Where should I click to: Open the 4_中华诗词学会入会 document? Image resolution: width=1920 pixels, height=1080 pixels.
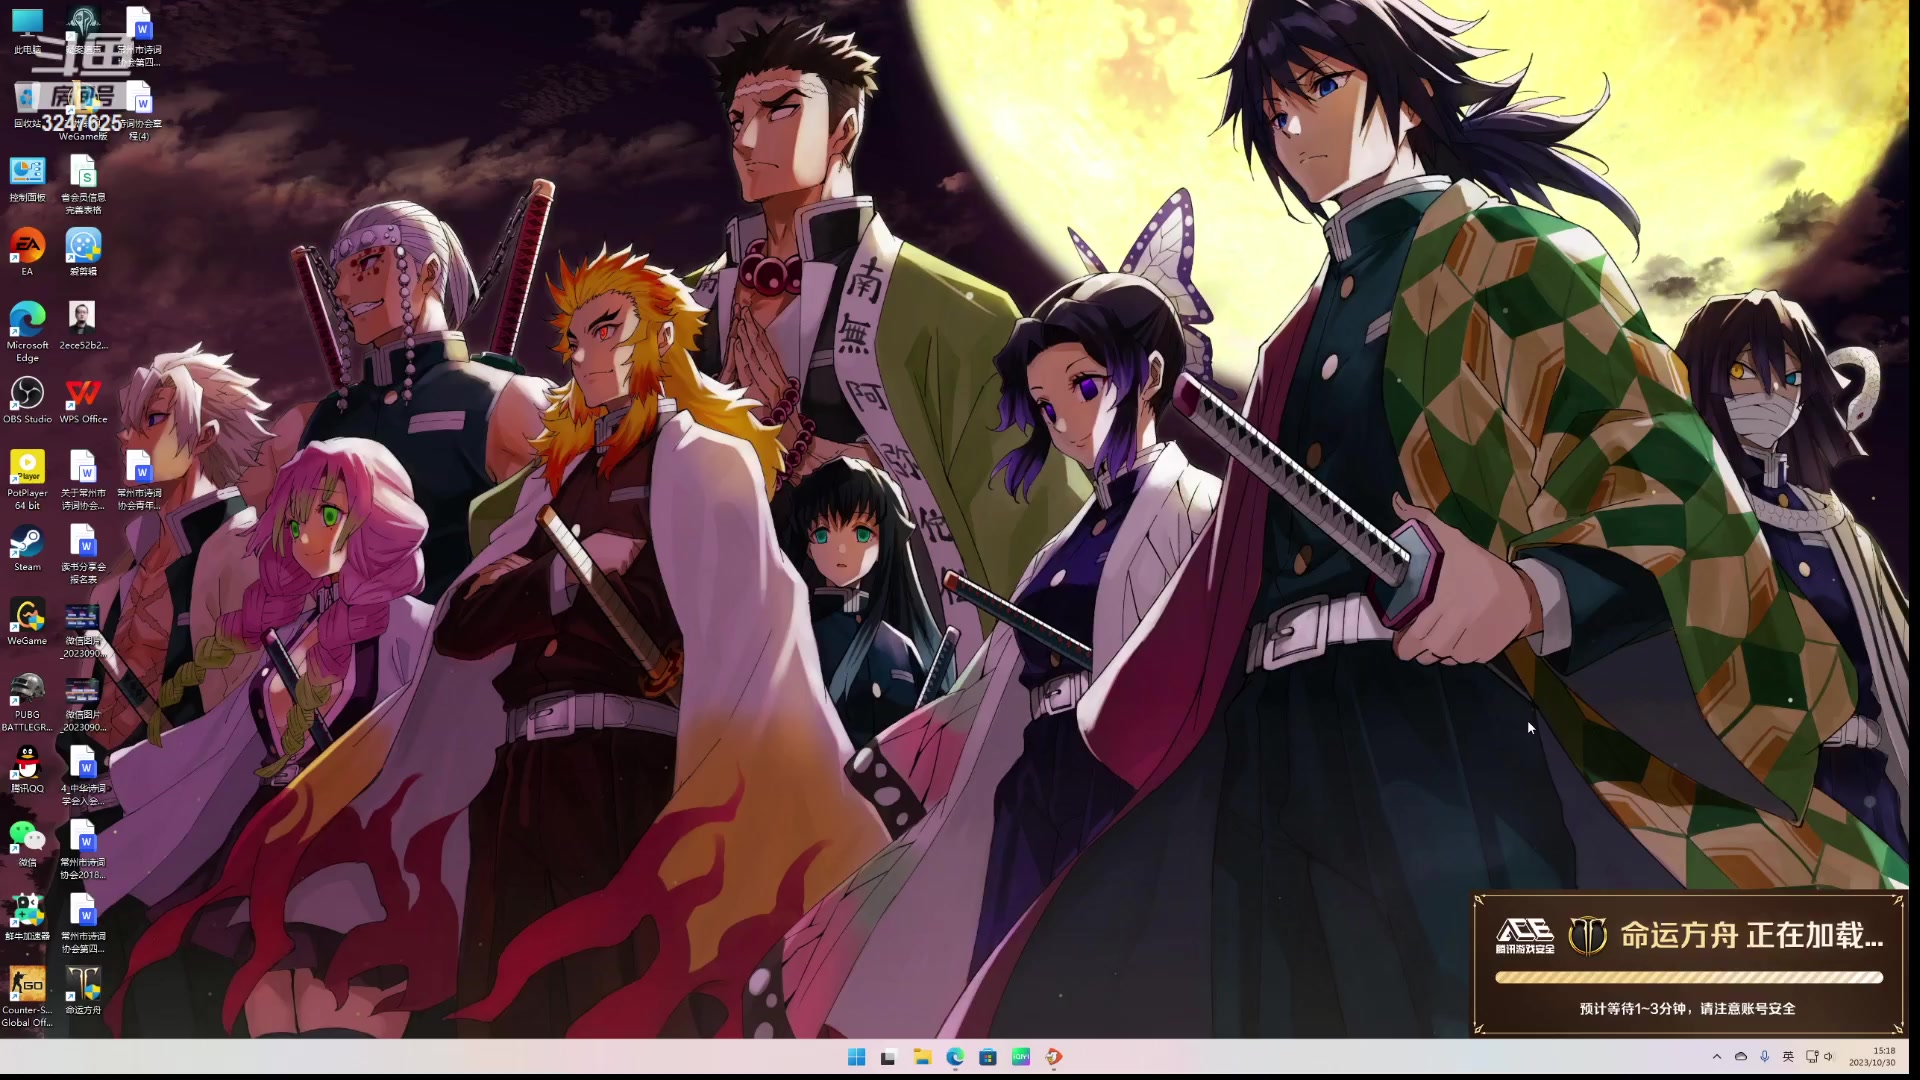coord(83,776)
